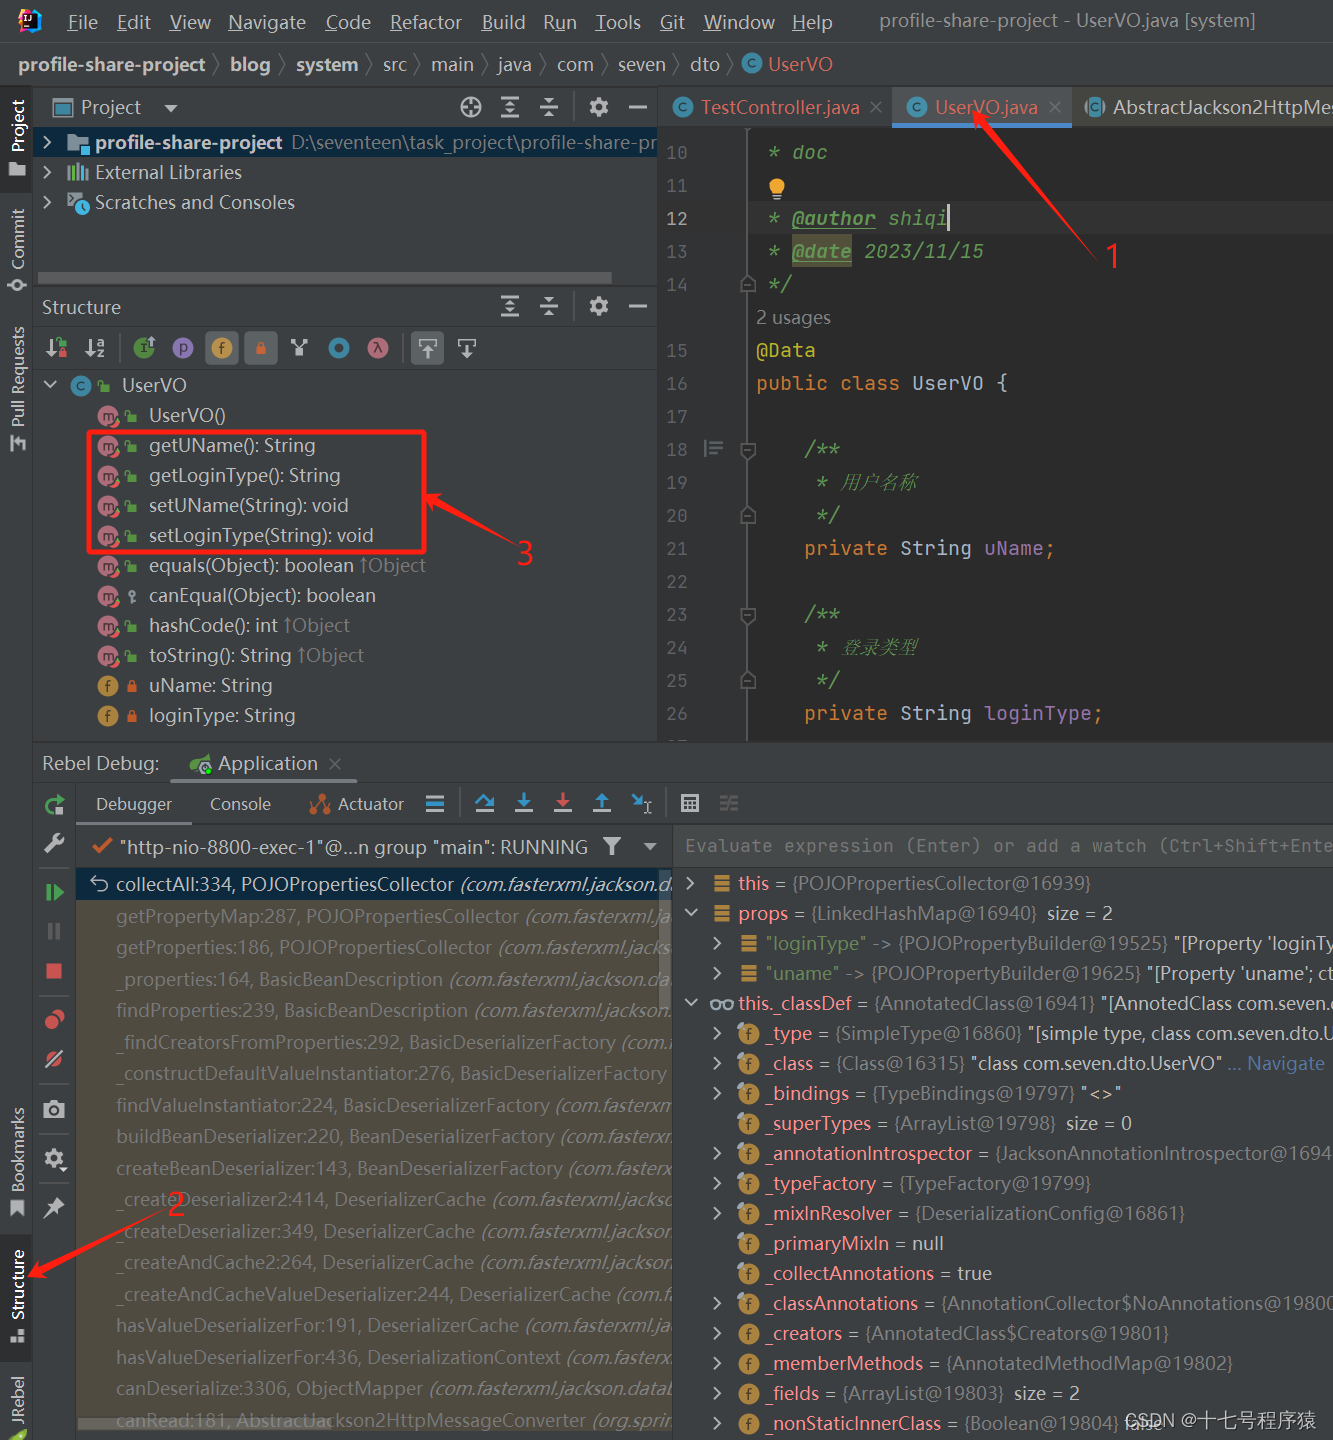Switch to Console debug tab
The height and width of the screenshot is (1440, 1333).
coord(240,804)
